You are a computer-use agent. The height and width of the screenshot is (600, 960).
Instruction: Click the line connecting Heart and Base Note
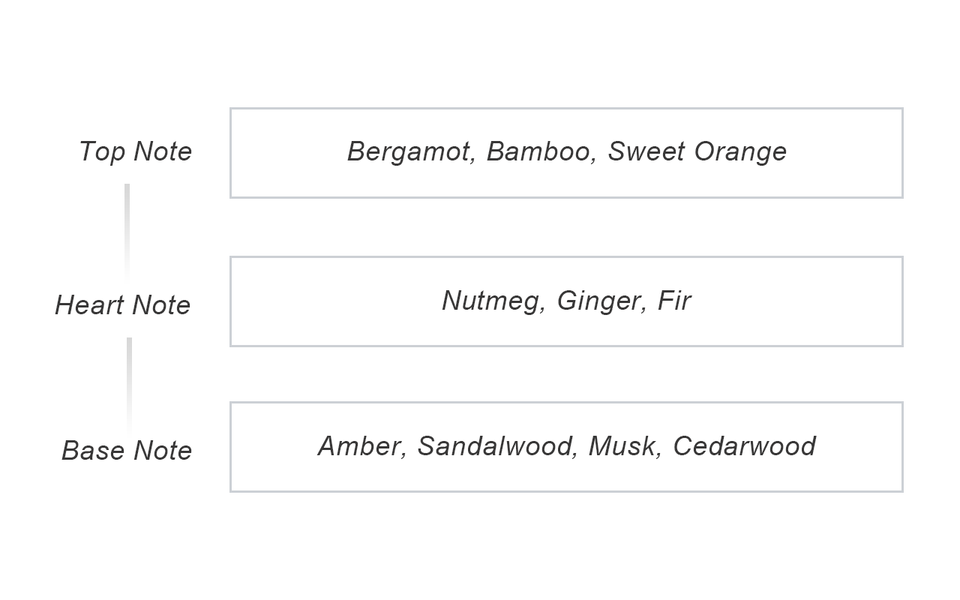129,382
